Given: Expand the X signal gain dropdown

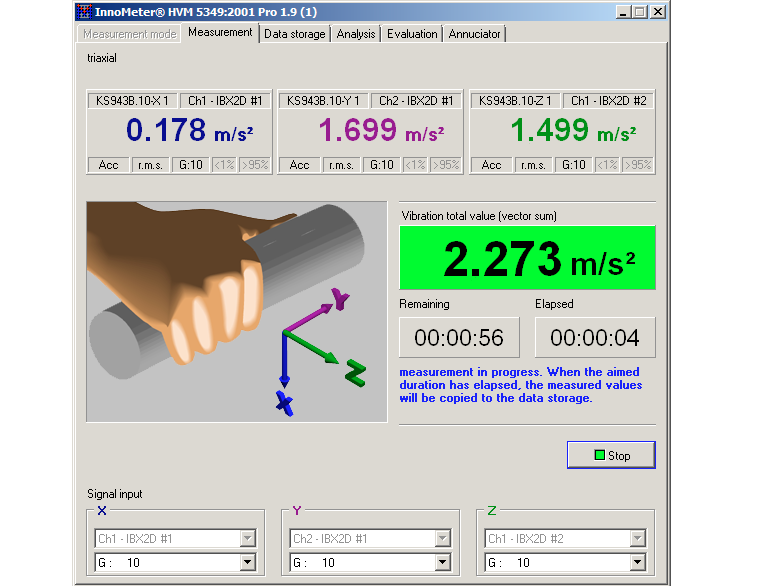Looking at the screenshot, I should point(247,563).
